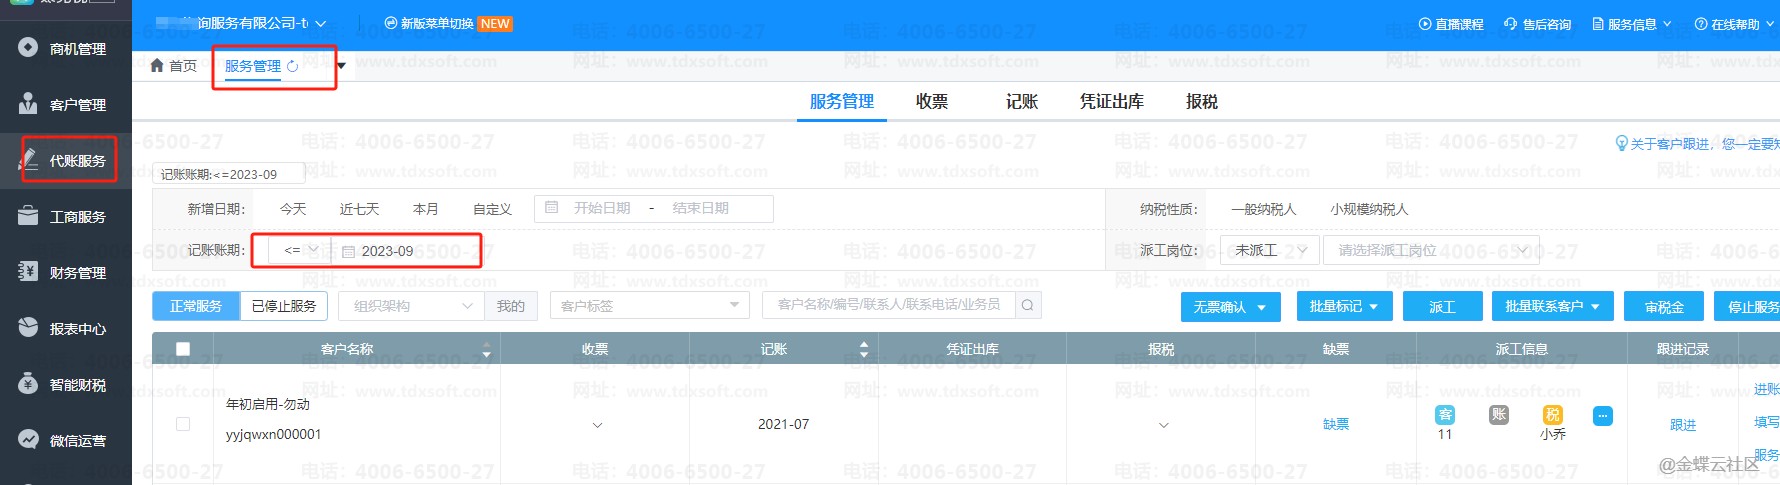Tick the checkbox for 年初启用-勿动 row
The width and height of the screenshot is (1780, 485).
pos(183,424)
